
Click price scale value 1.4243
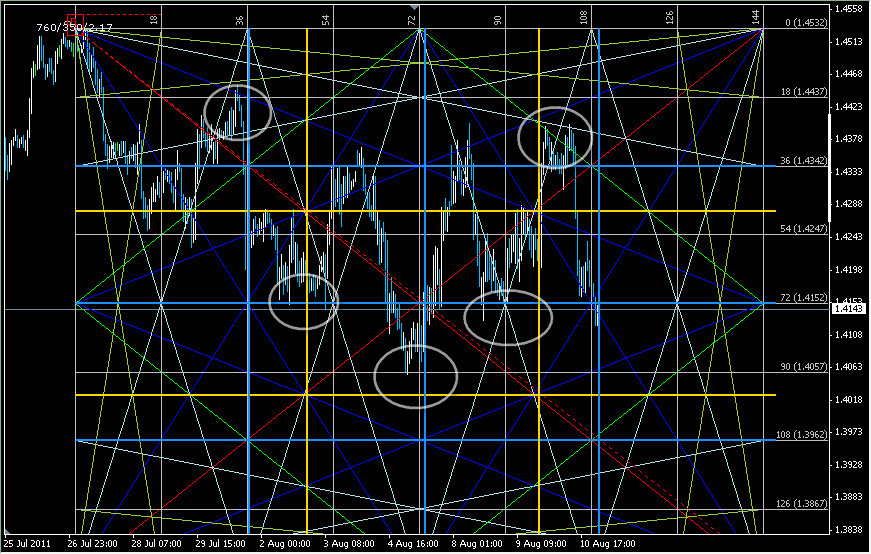tap(849, 237)
